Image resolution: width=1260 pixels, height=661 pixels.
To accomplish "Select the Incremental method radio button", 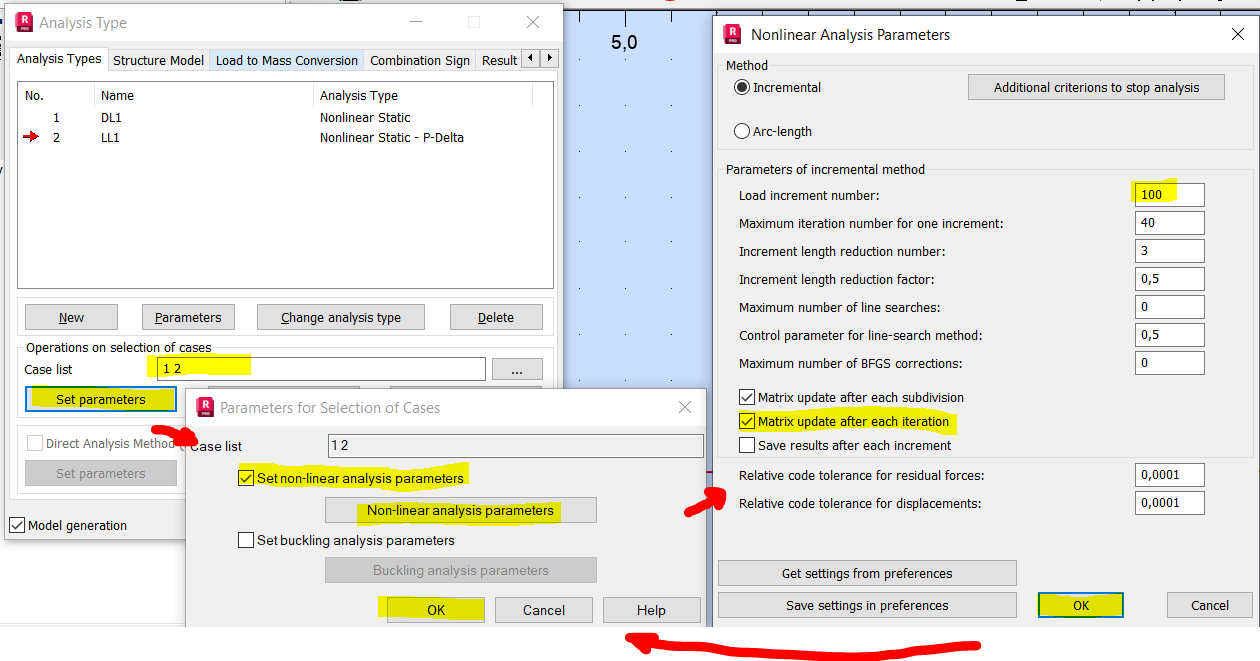I will (x=742, y=87).
